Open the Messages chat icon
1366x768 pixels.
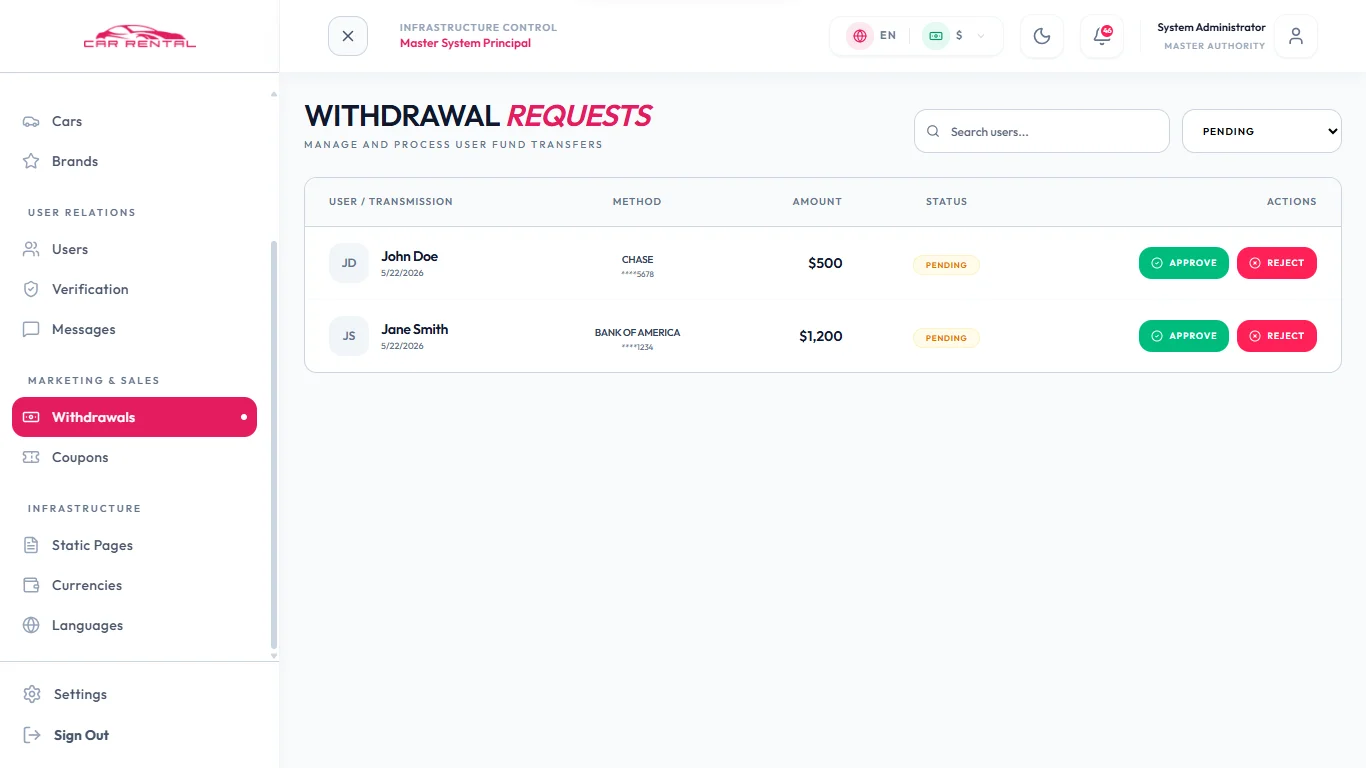(x=31, y=329)
